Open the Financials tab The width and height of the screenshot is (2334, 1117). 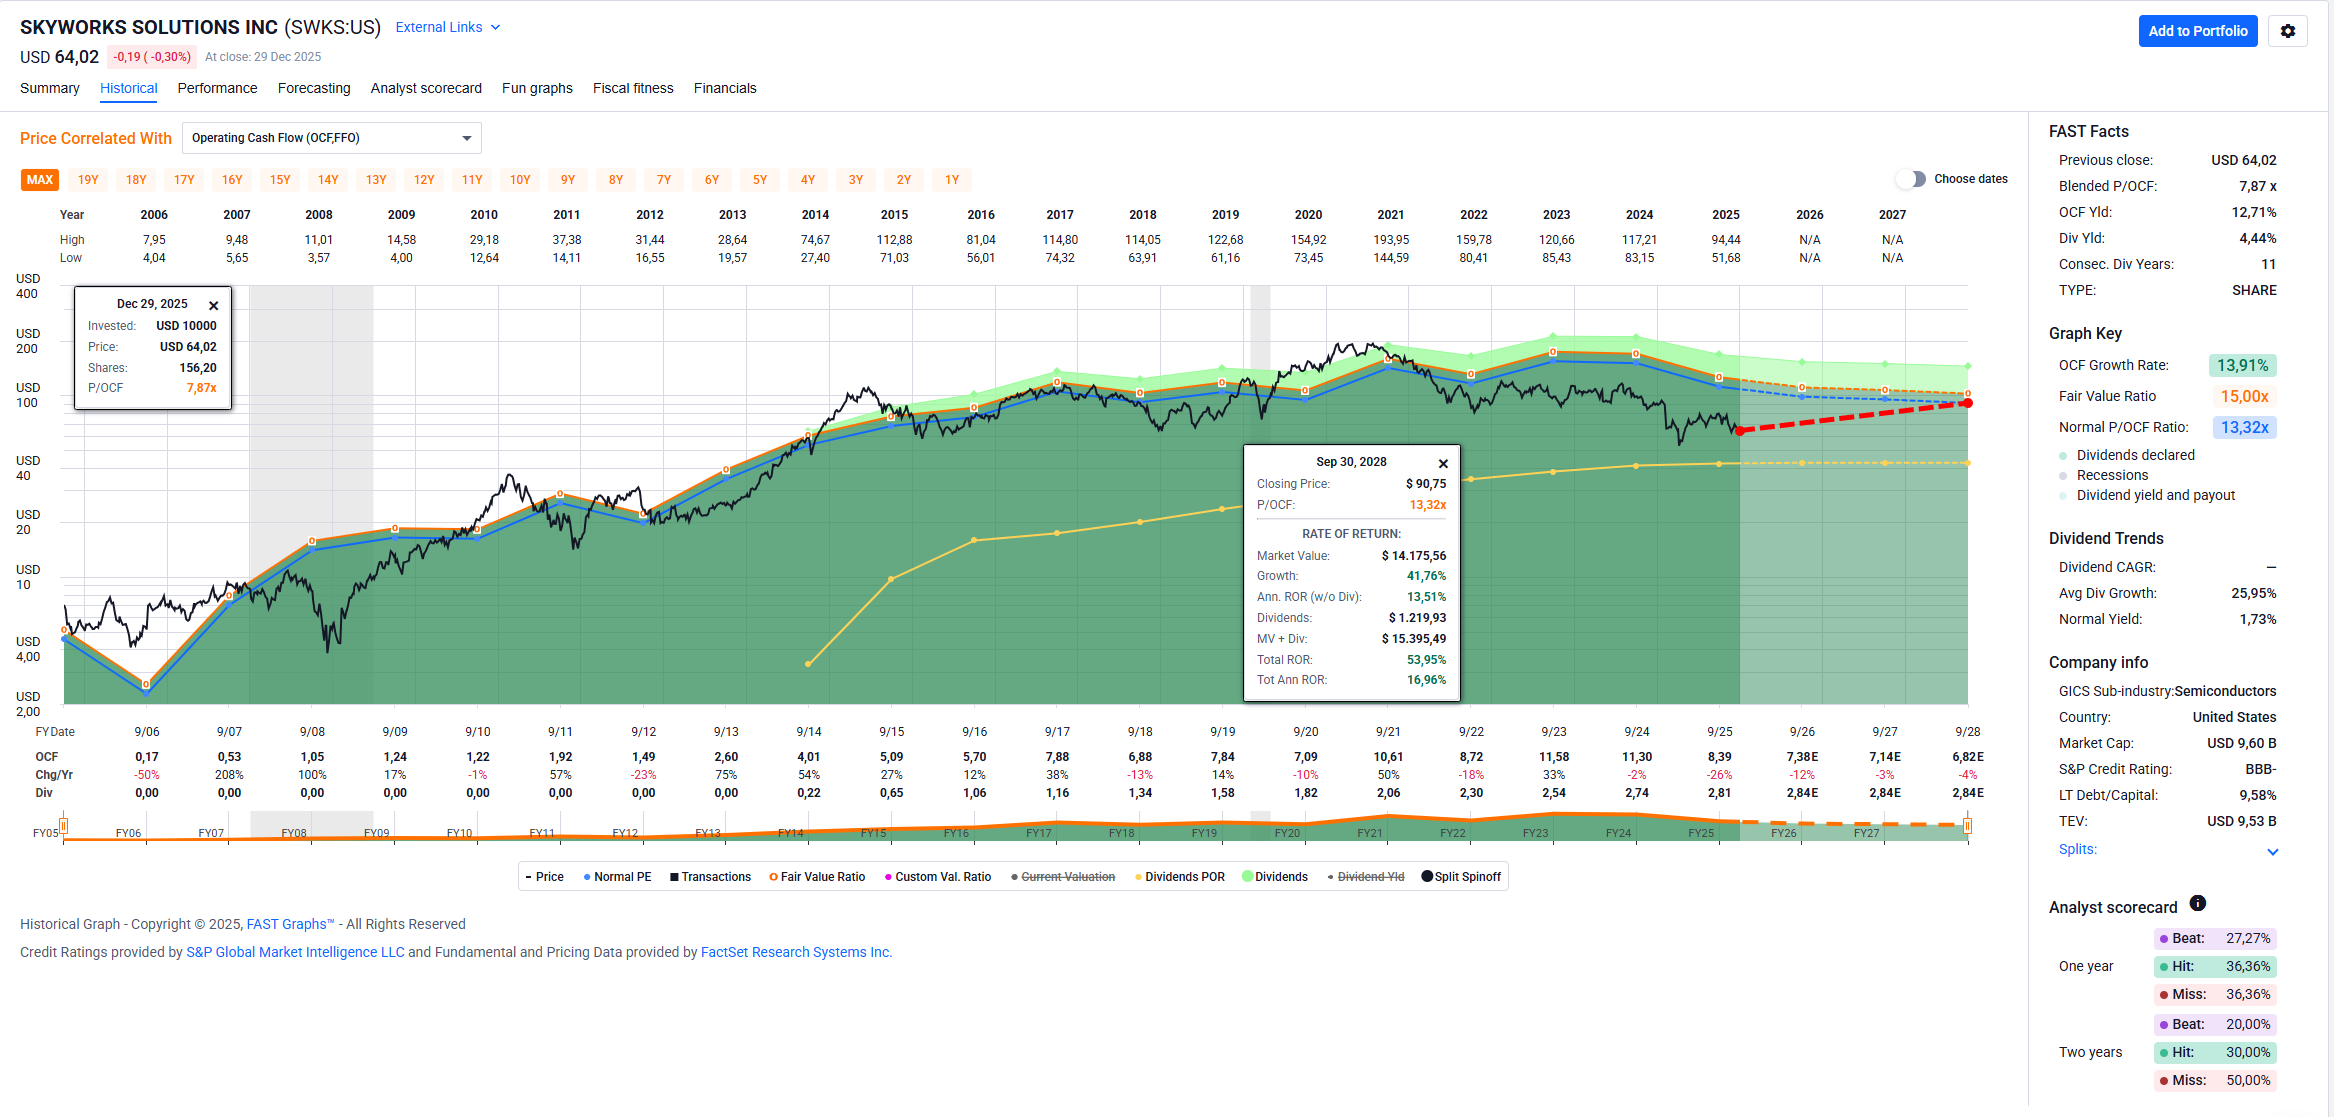pyautogui.click(x=724, y=88)
